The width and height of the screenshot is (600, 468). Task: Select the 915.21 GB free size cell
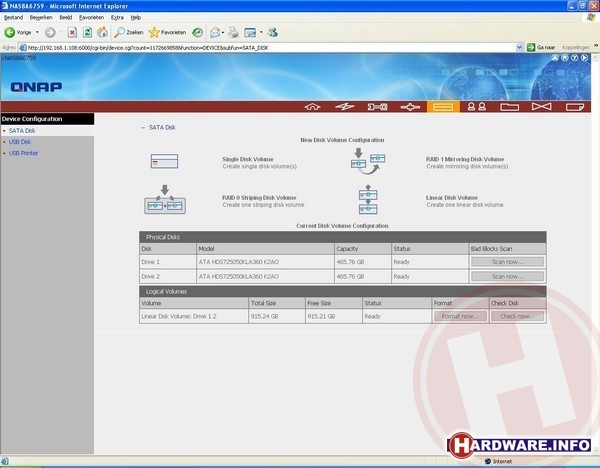[334, 316]
